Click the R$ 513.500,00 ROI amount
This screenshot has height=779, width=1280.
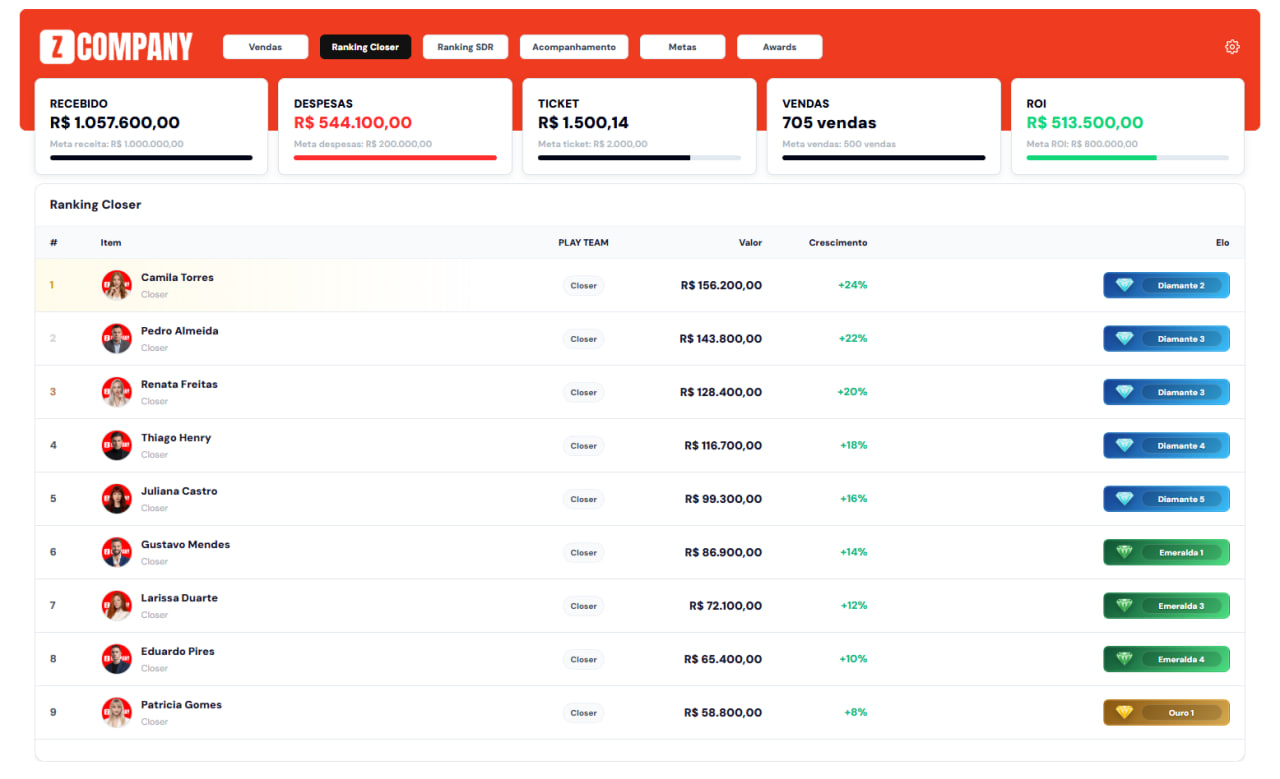coord(1085,123)
